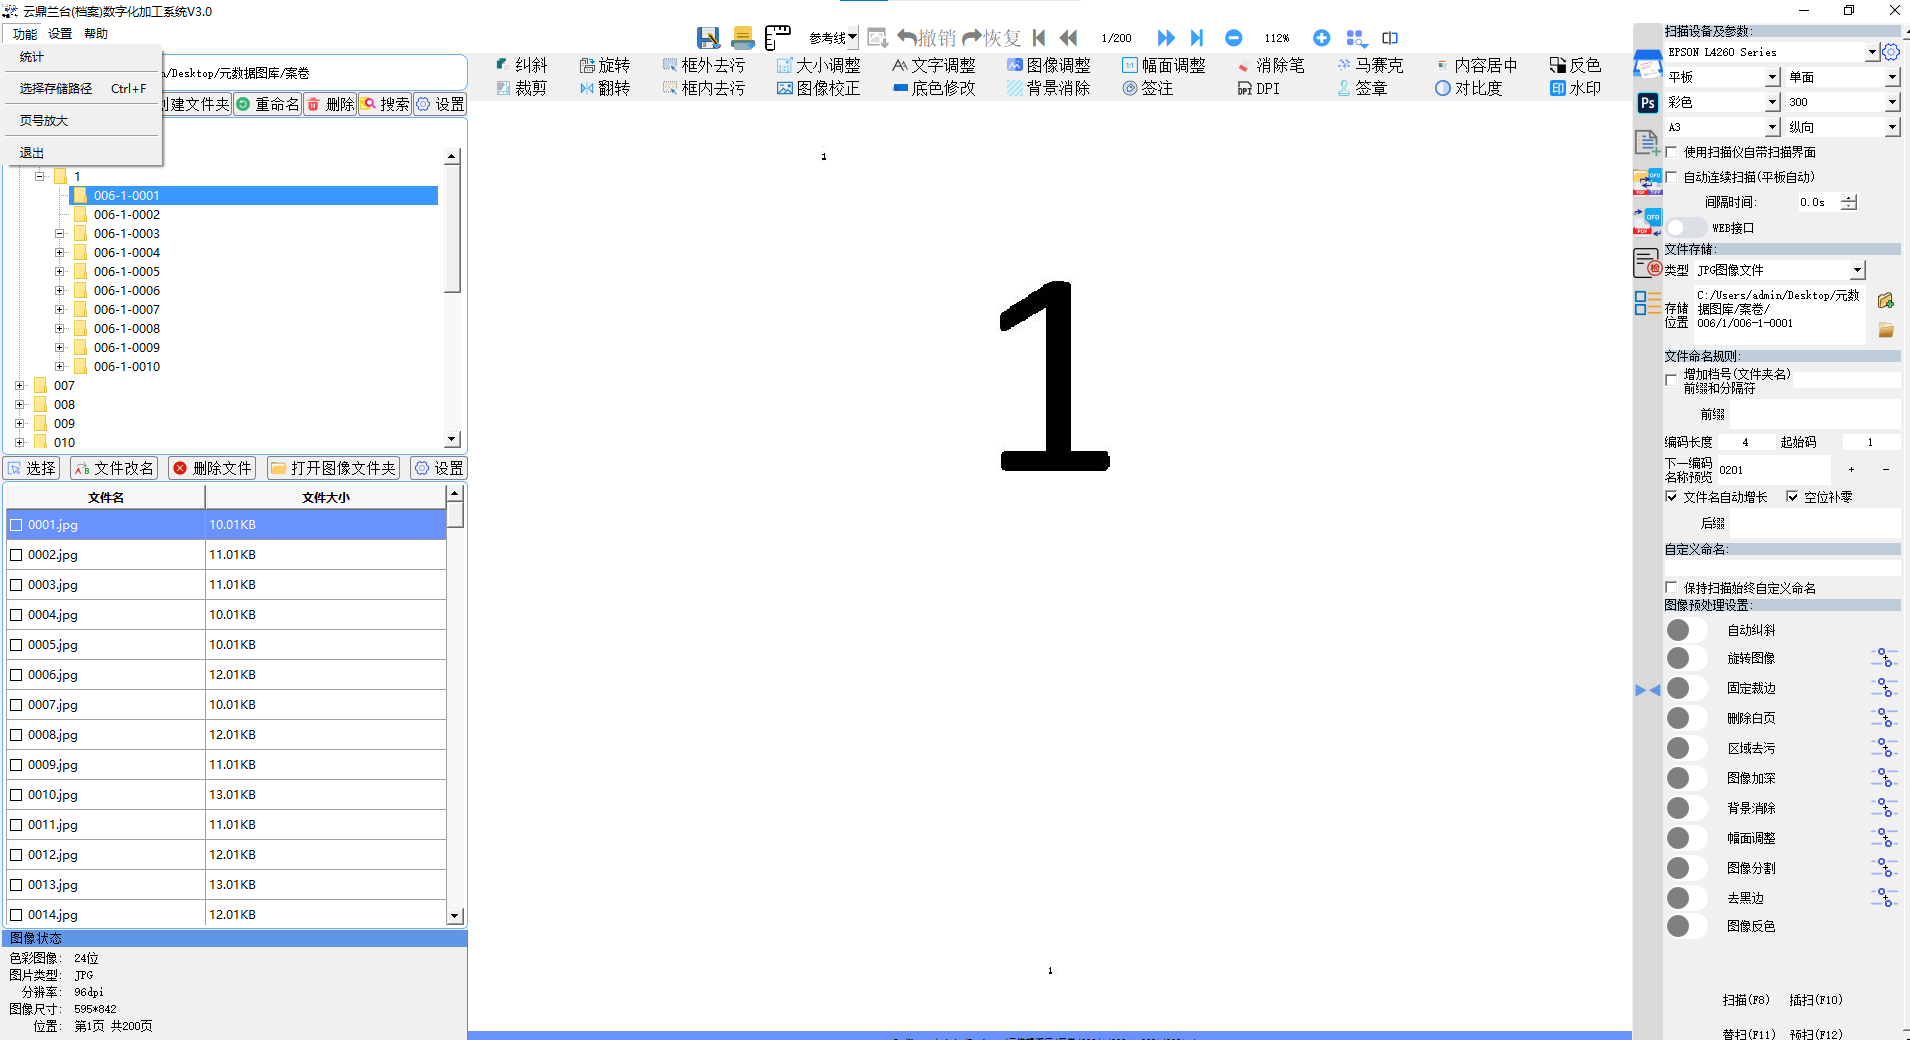1910x1040 pixels.
Task: Click the 删除文件 button
Action: click(212, 468)
